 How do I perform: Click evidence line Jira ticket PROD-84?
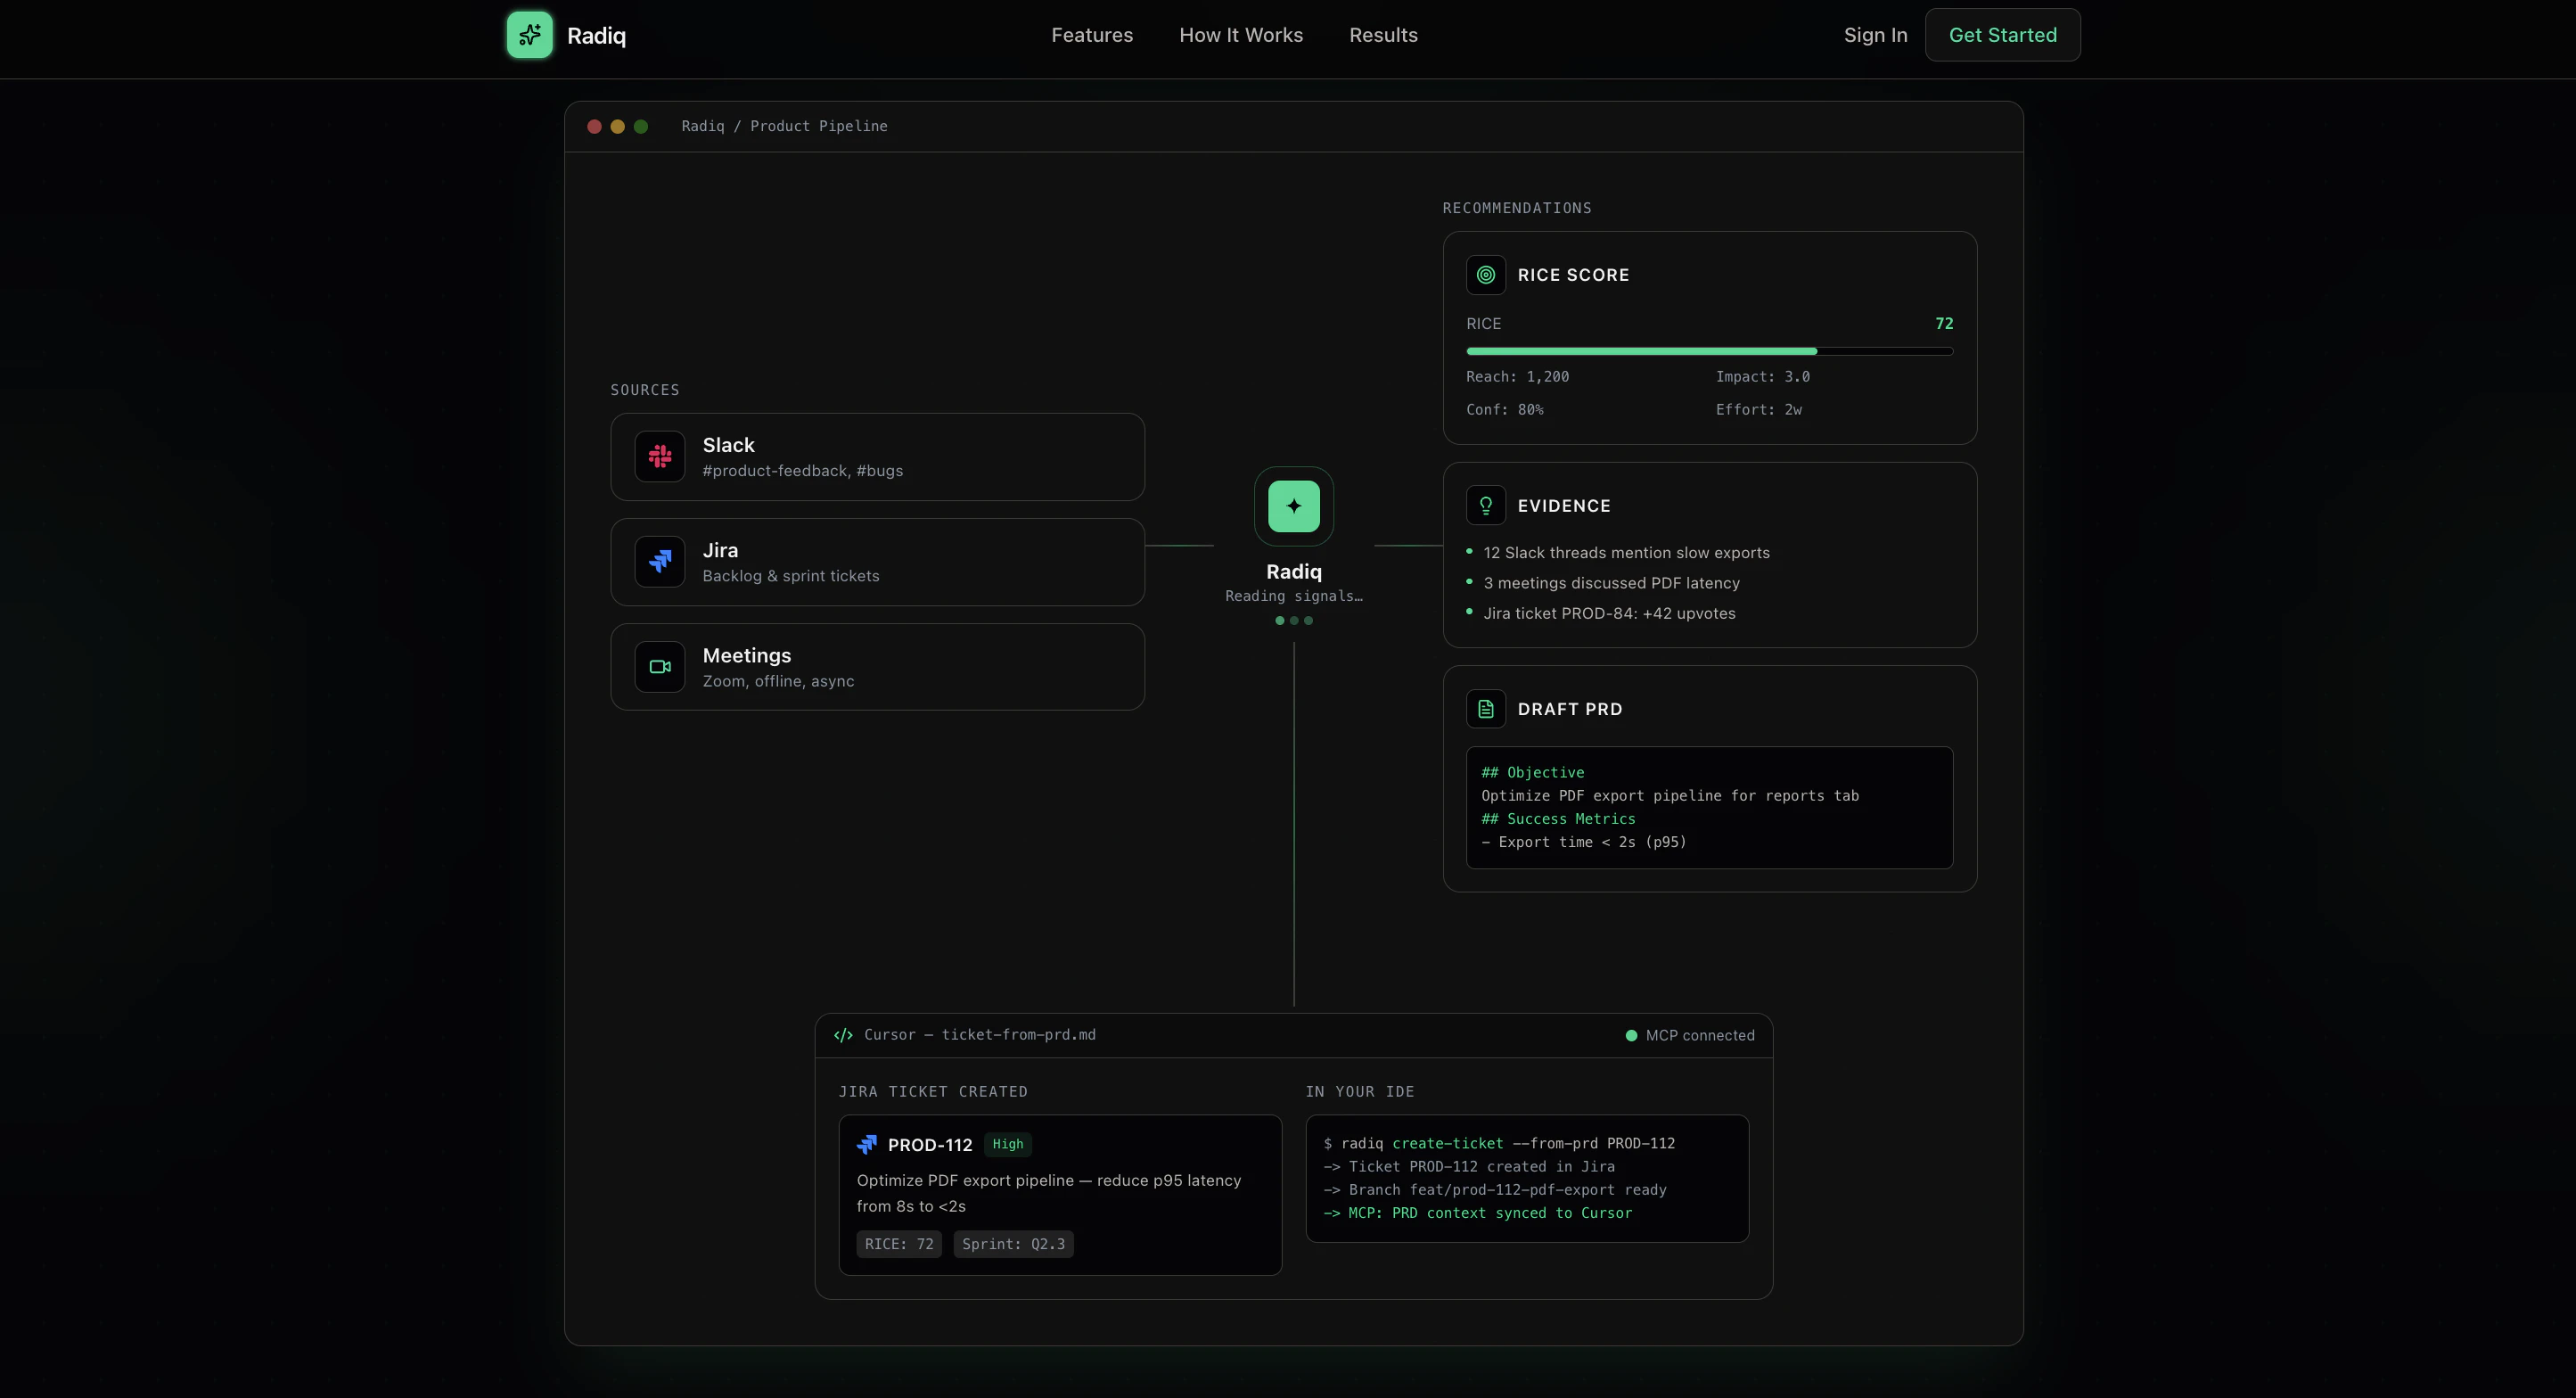click(1609, 613)
